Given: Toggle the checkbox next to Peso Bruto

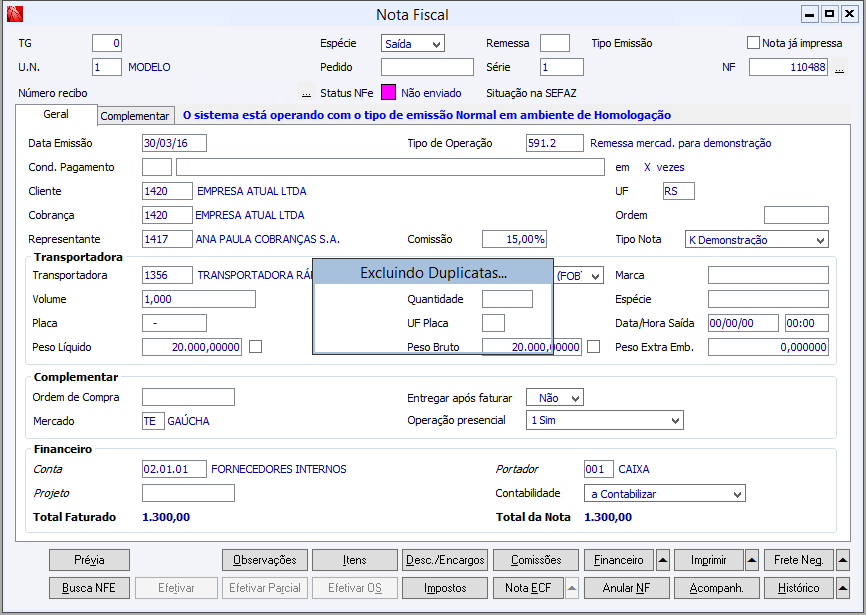Looking at the screenshot, I should pos(594,347).
